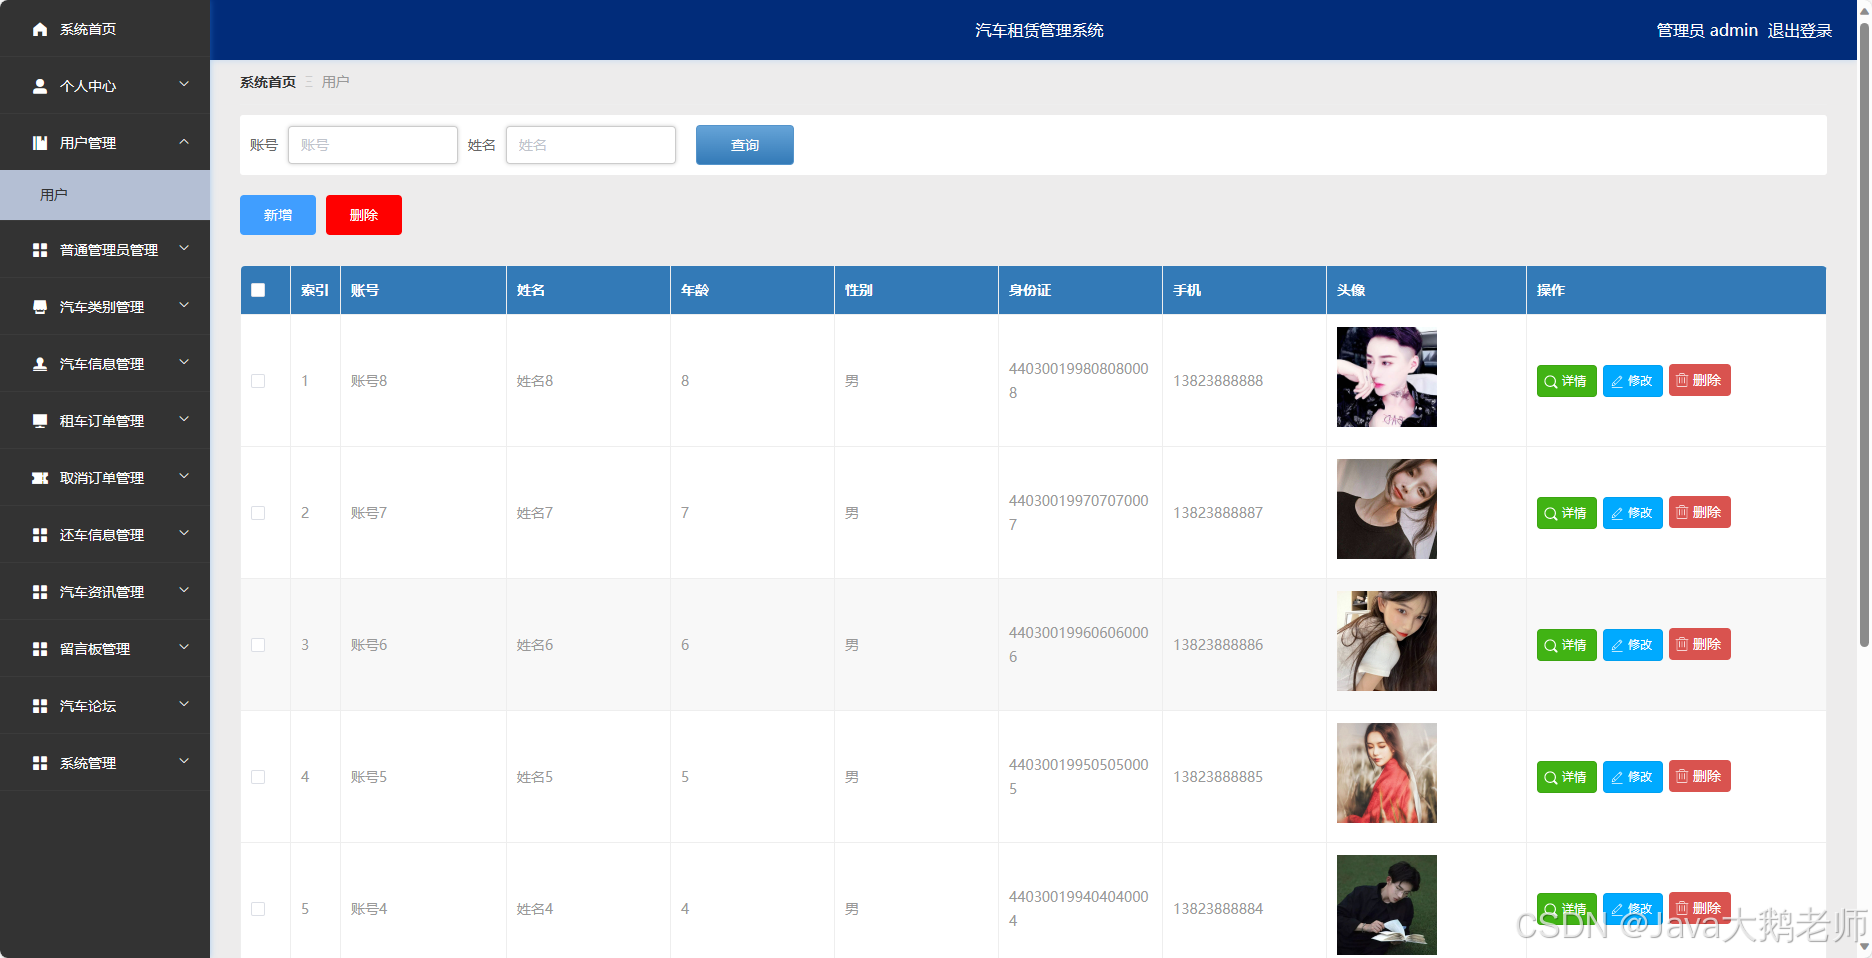Click the 姓名7 name cell
This screenshot has width=1872, height=958.
tap(588, 513)
